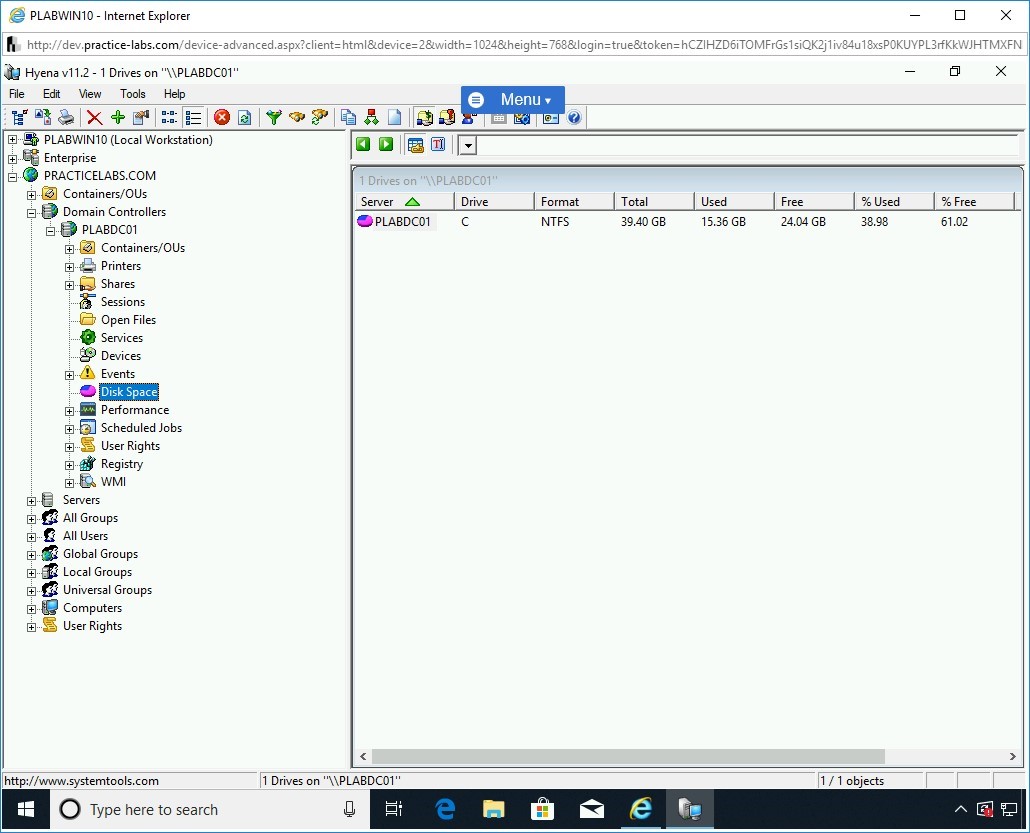1030x833 pixels.
Task: Click the blue help question mark icon
Action: pos(574,118)
